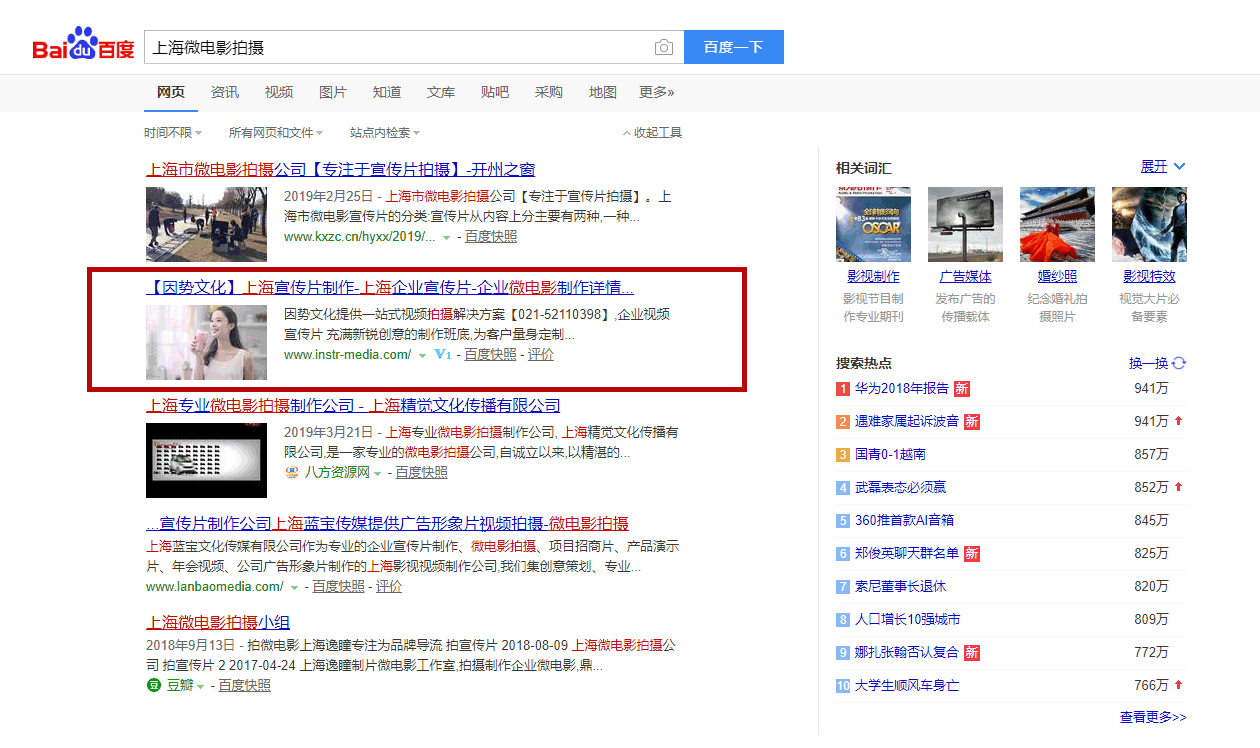Open the 影视特效 thumbnail image

click(x=1149, y=224)
